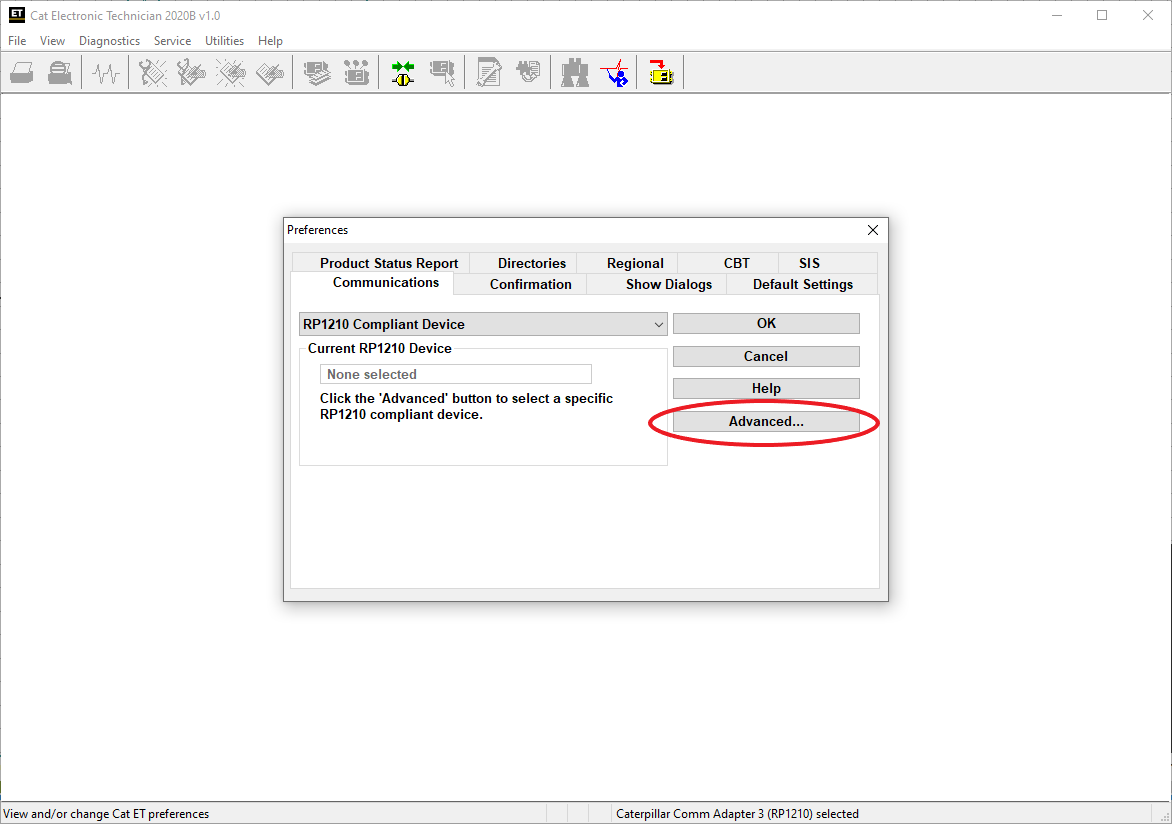The image size is (1172, 824).
Task: Minimize the Cat Electronic Technician window
Action: (1057, 15)
